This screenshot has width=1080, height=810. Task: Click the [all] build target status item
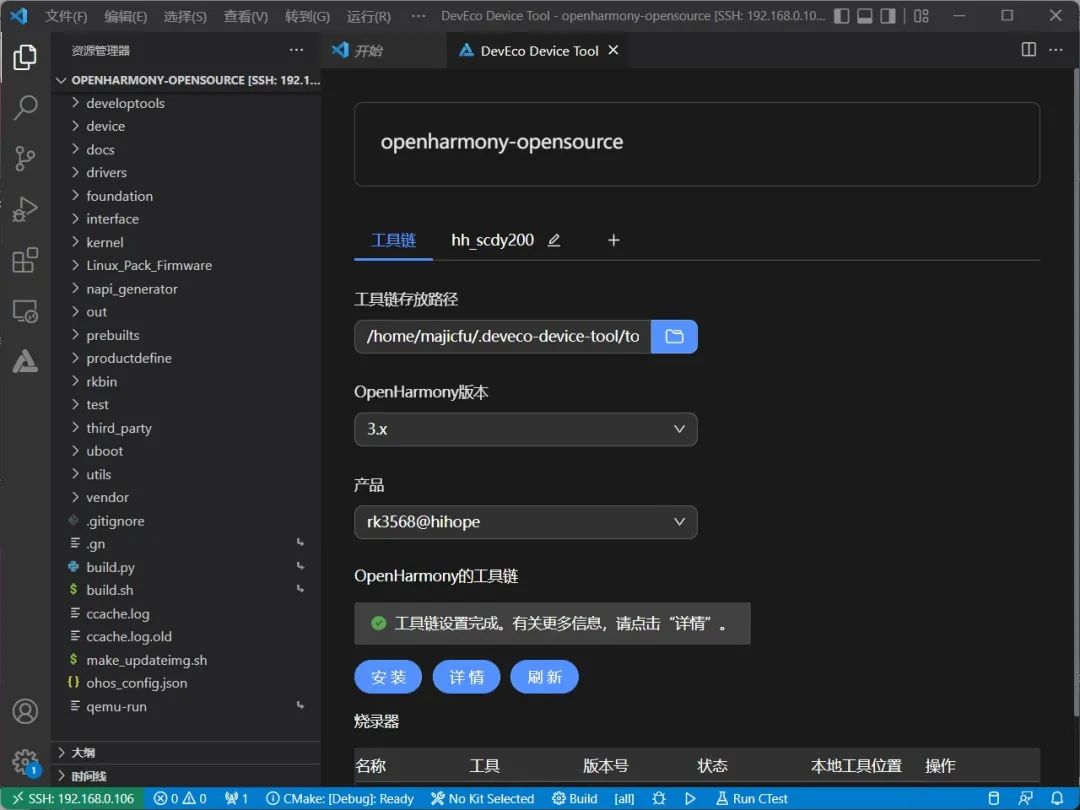pyautogui.click(x=624, y=798)
